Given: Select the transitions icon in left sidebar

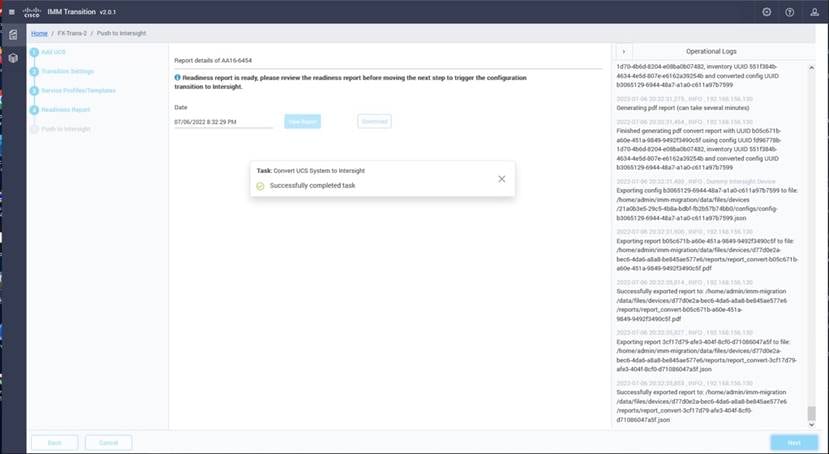Looking at the screenshot, I should (13, 35).
